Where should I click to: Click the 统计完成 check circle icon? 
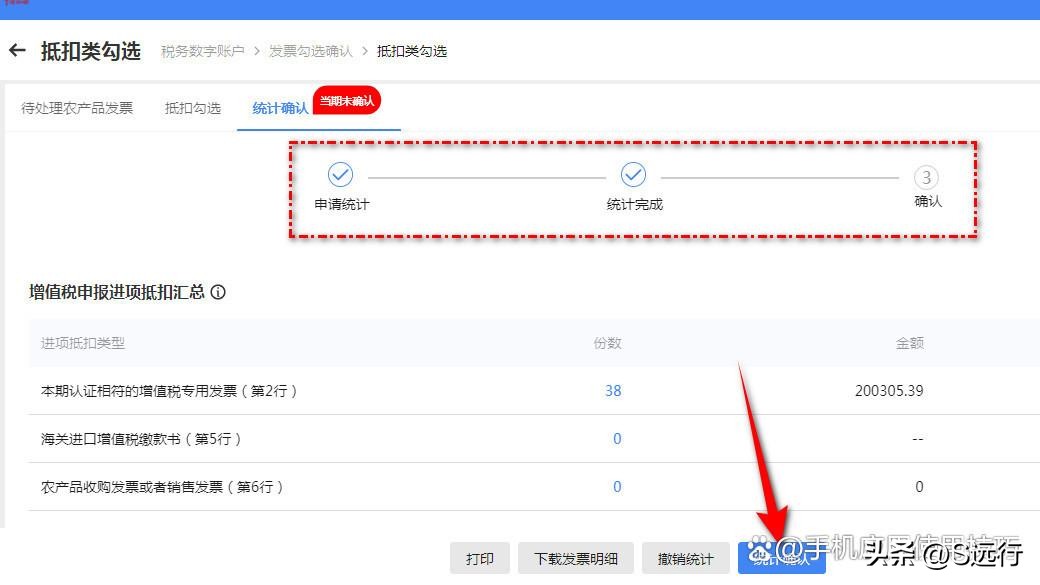(634, 175)
